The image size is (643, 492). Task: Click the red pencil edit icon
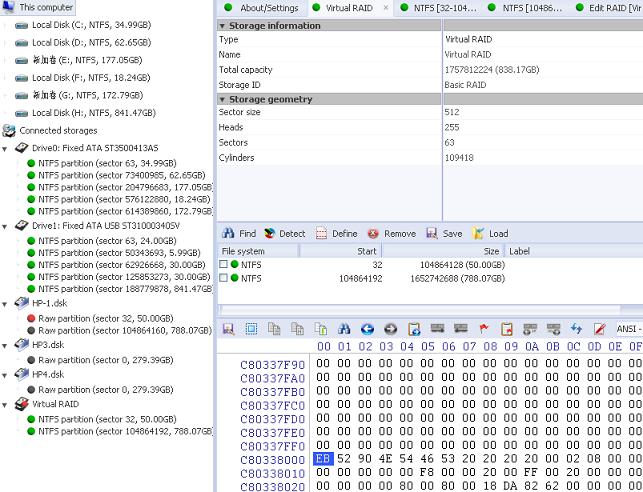600,328
